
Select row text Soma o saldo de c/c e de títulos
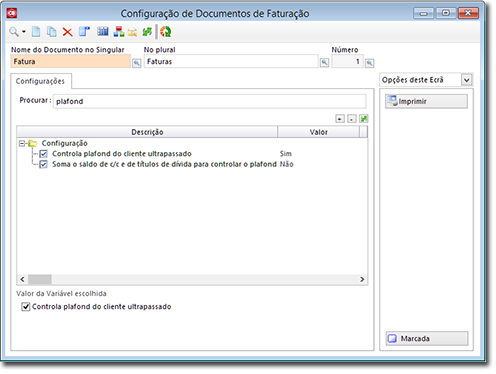click(x=164, y=164)
